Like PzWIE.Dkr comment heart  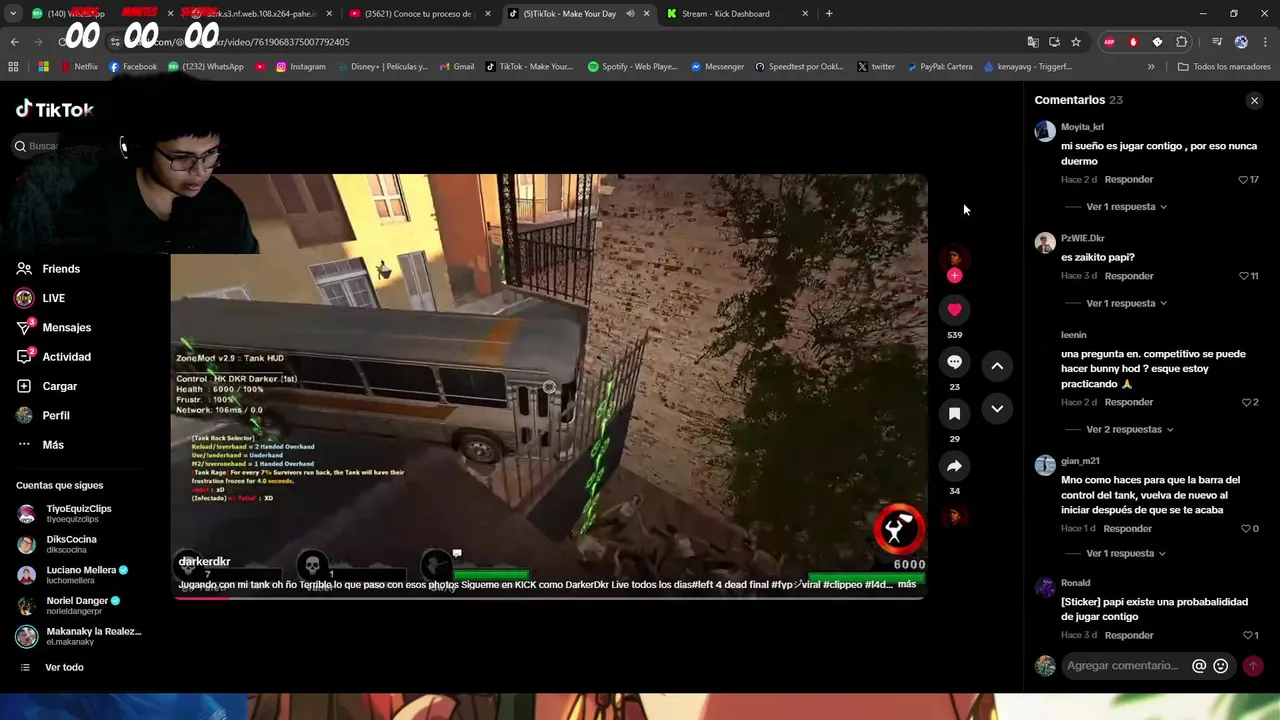[1243, 276]
